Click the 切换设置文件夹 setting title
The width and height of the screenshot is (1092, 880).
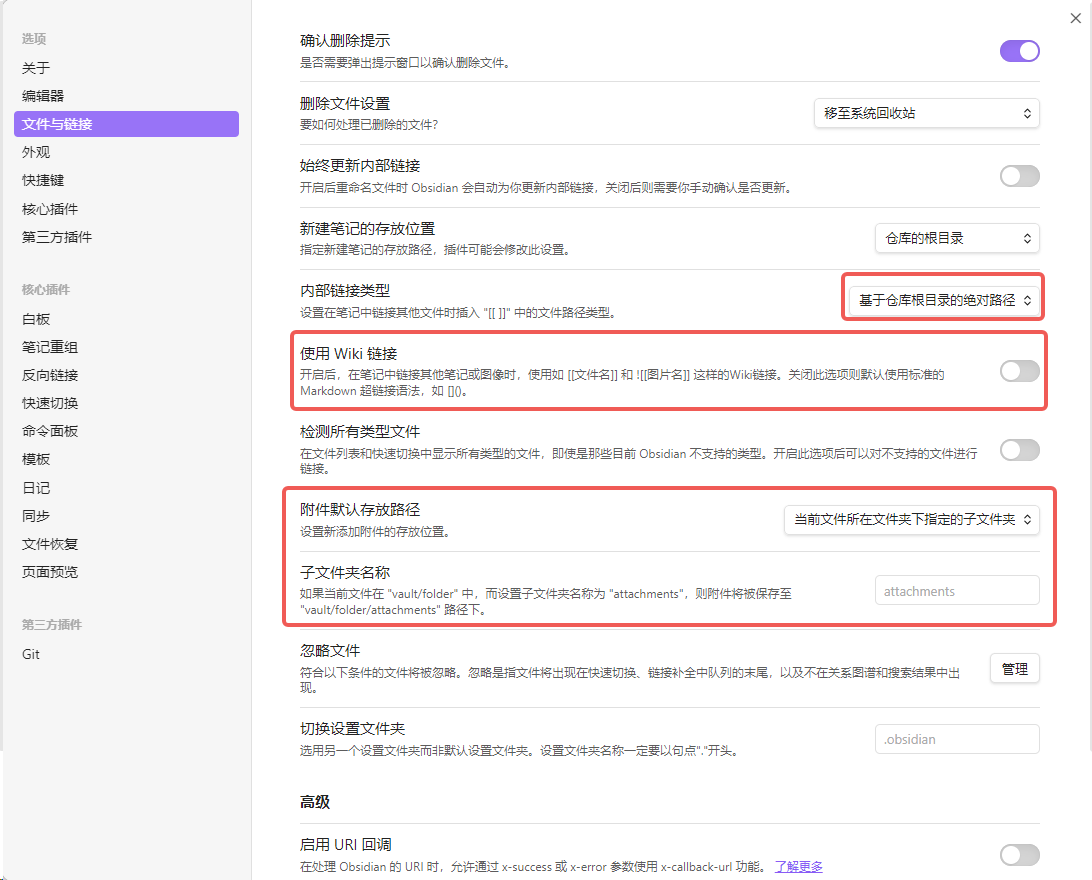pos(352,728)
